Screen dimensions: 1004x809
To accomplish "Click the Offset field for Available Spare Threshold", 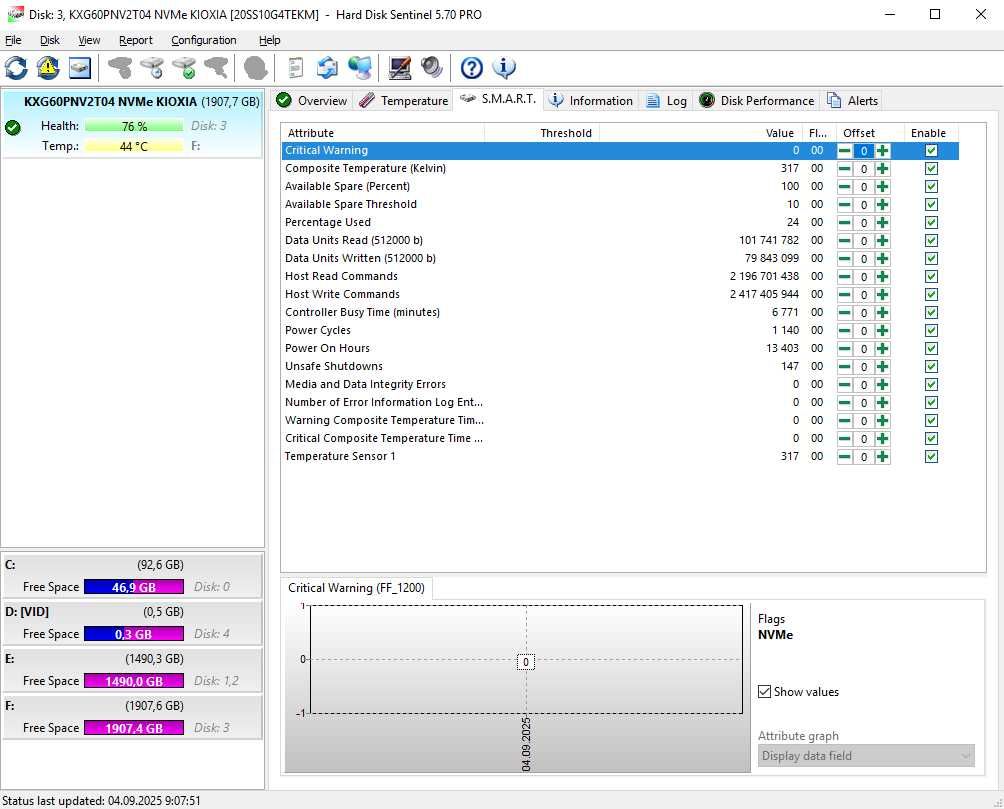I will point(864,205).
